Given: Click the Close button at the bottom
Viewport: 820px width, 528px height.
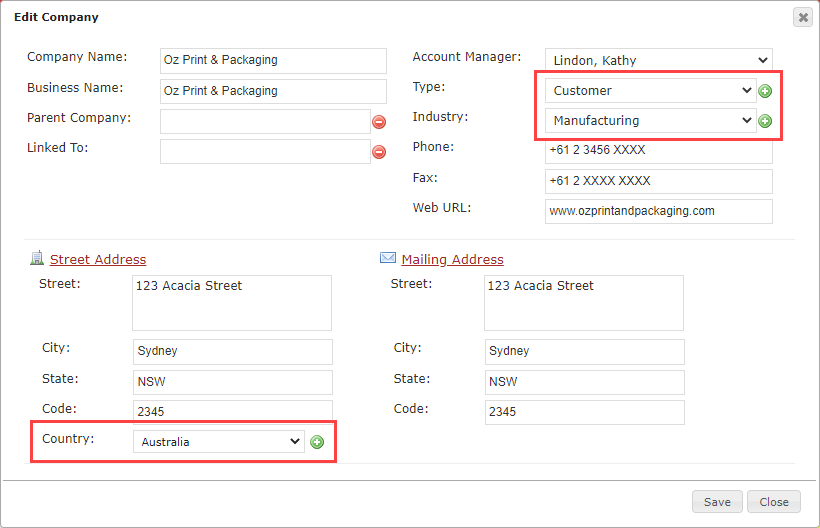Looking at the screenshot, I should click(773, 502).
